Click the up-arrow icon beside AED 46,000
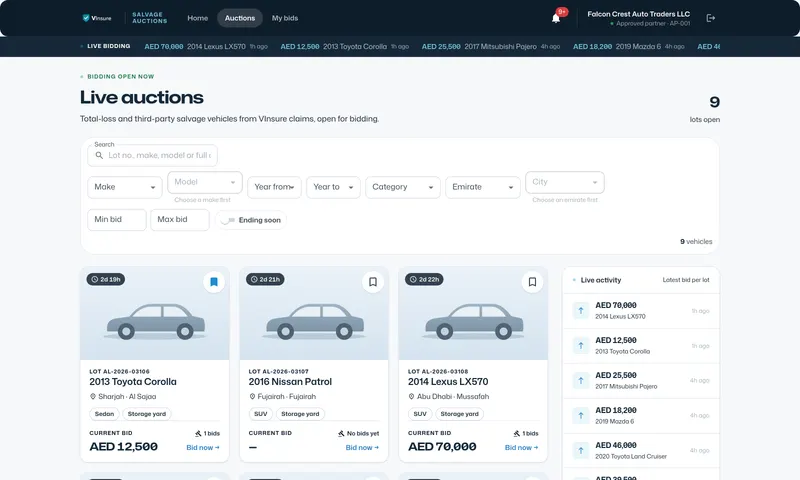 click(x=581, y=450)
